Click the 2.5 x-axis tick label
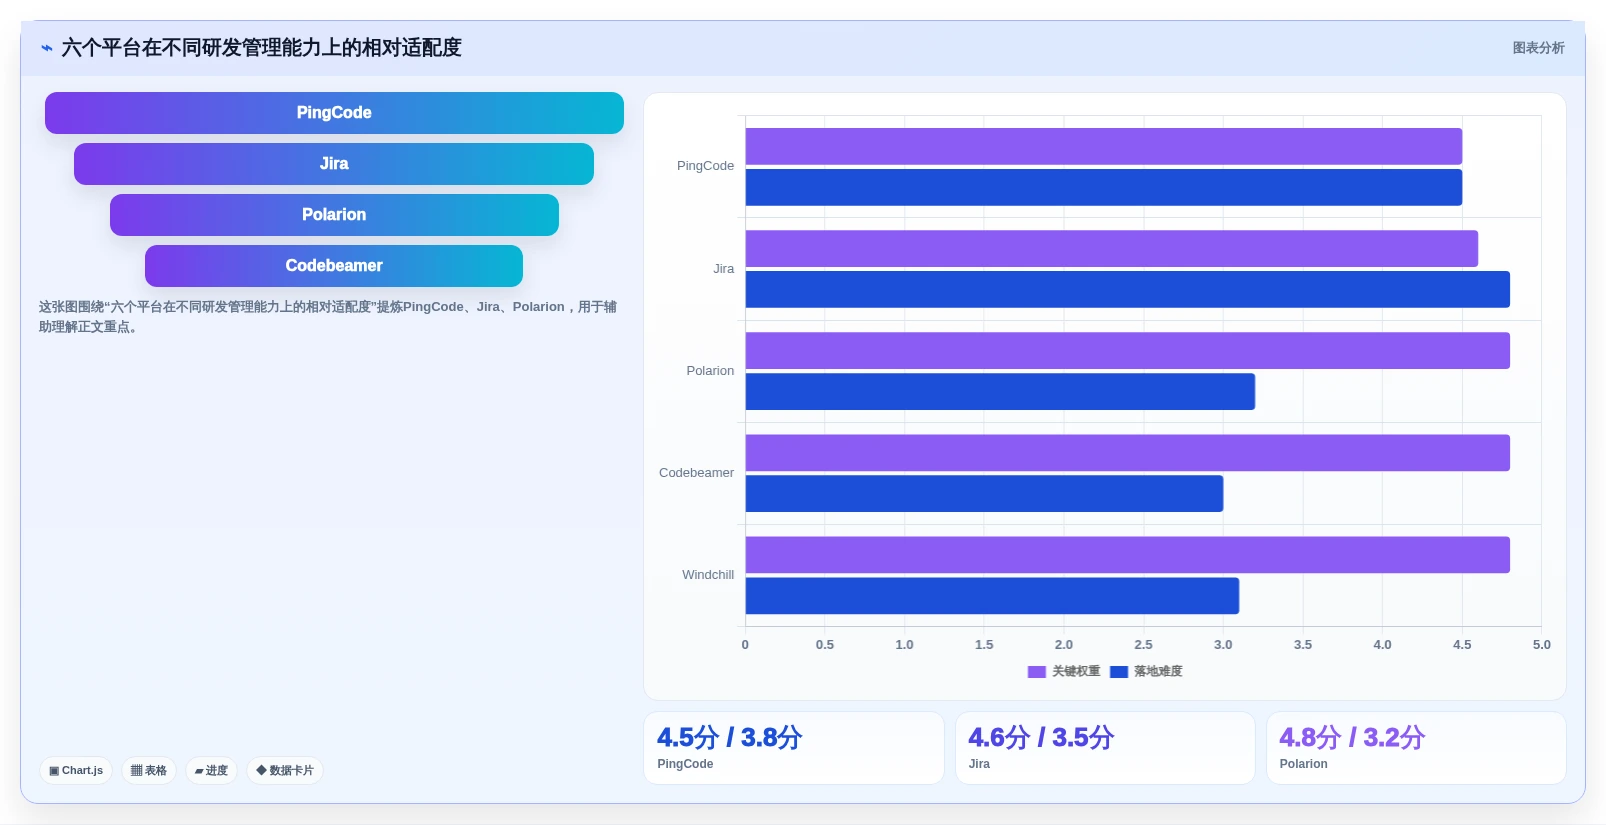1606x825 pixels. (1143, 645)
